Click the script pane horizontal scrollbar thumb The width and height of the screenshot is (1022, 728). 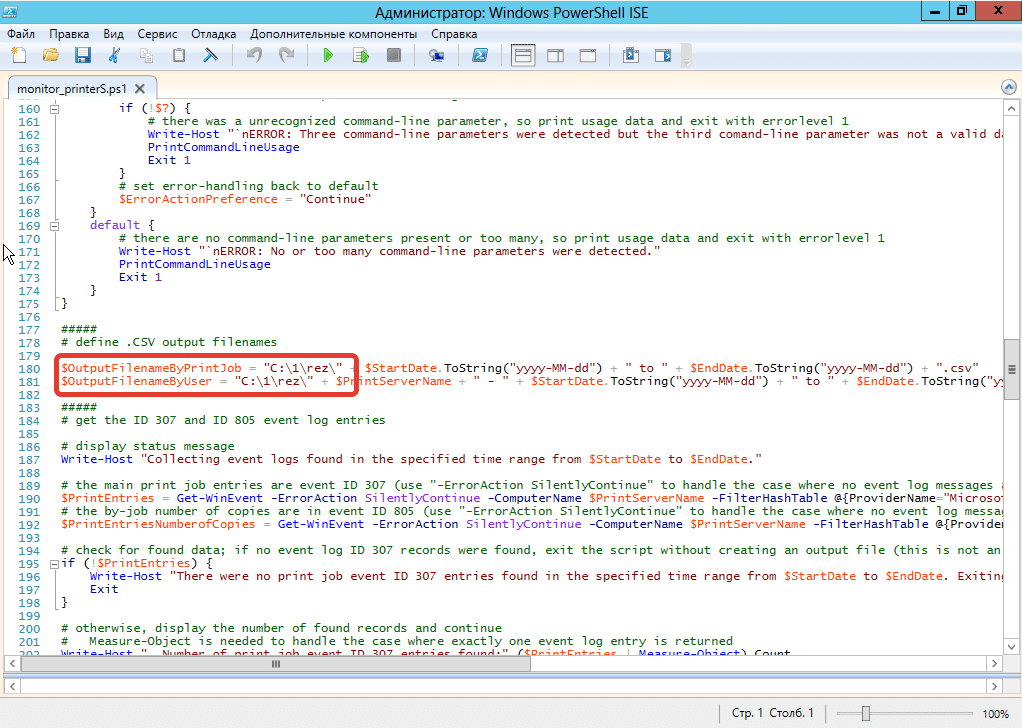276,664
